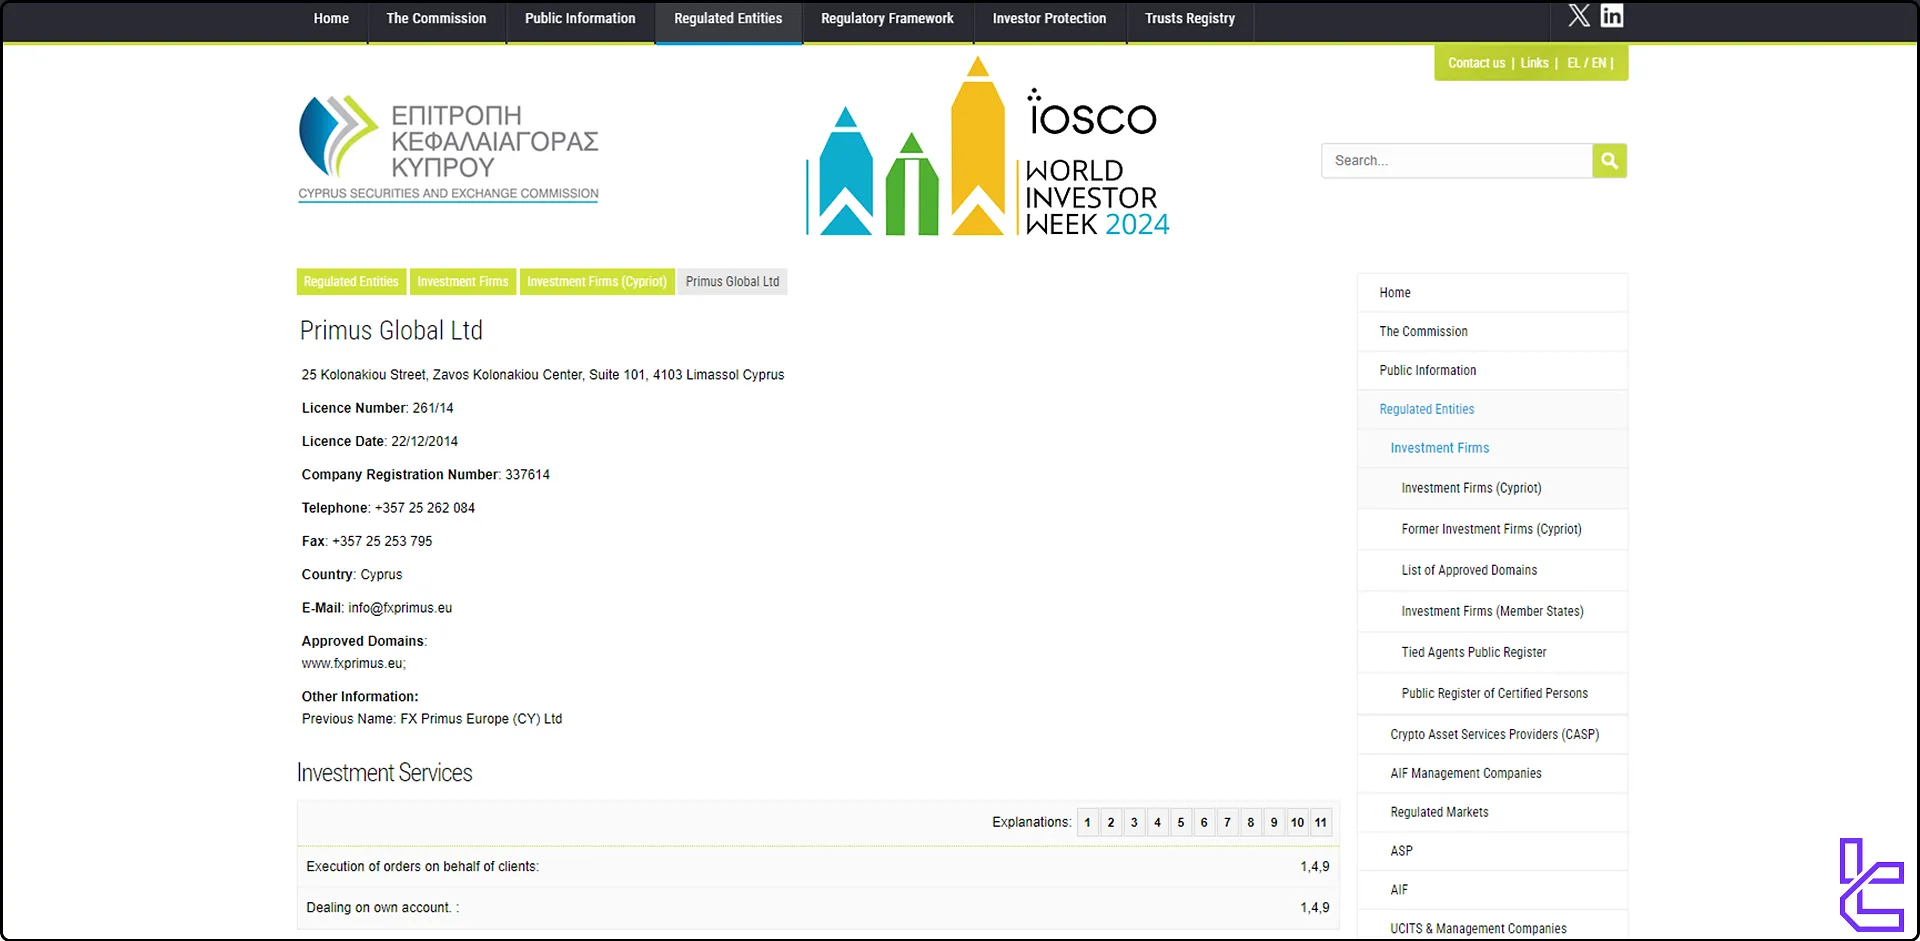Click the Contact us link
Viewport: 1920px width, 941px height.
tap(1476, 63)
